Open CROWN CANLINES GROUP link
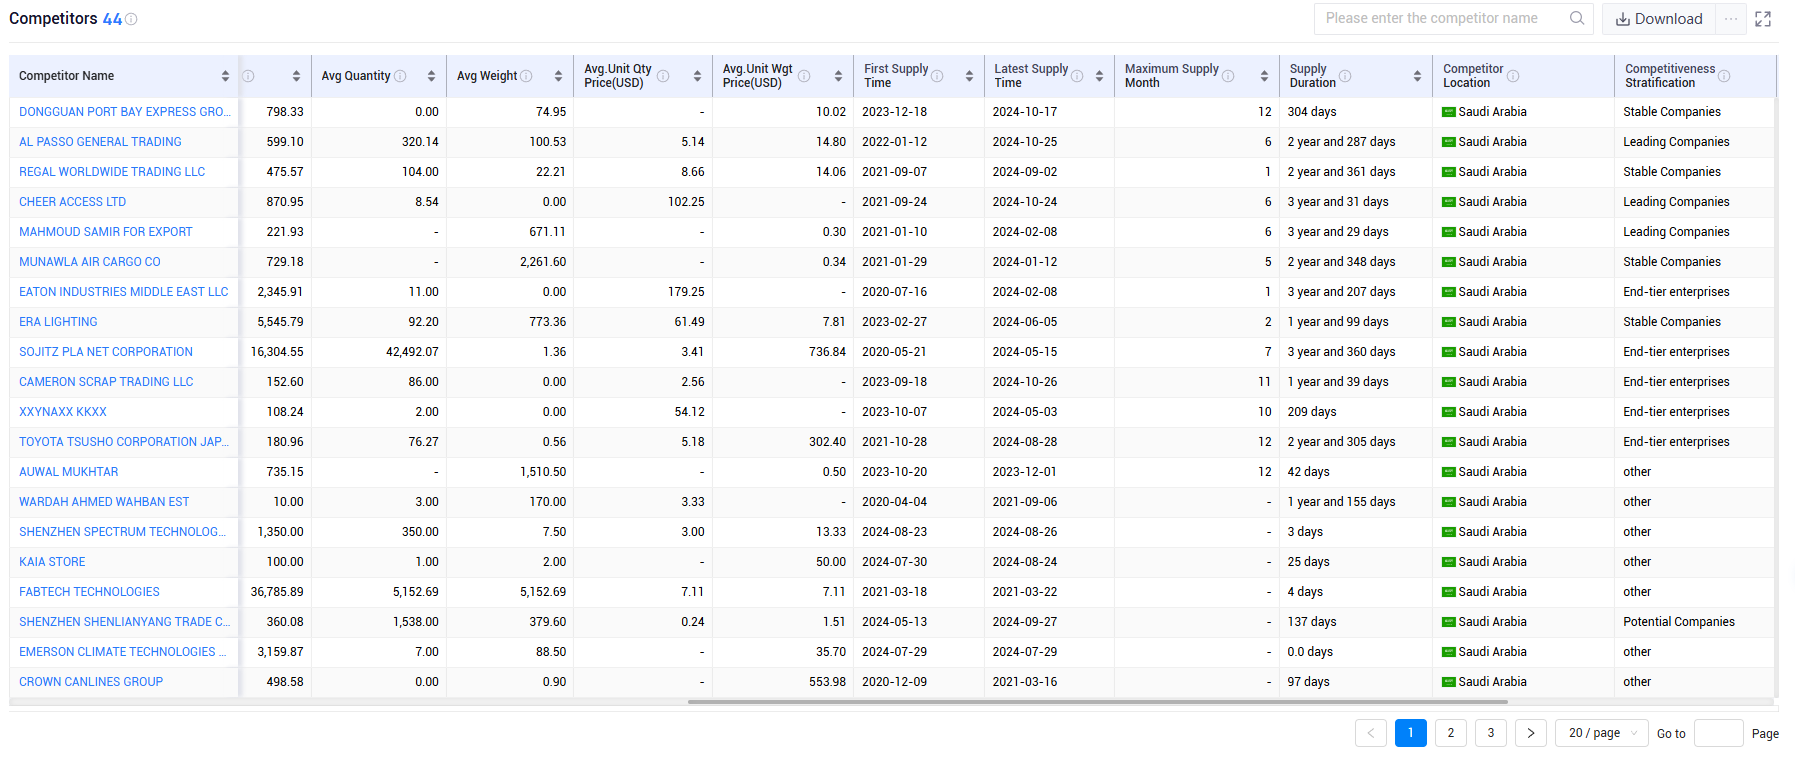This screenshot has width=1795, height=757. click(91, 682)
